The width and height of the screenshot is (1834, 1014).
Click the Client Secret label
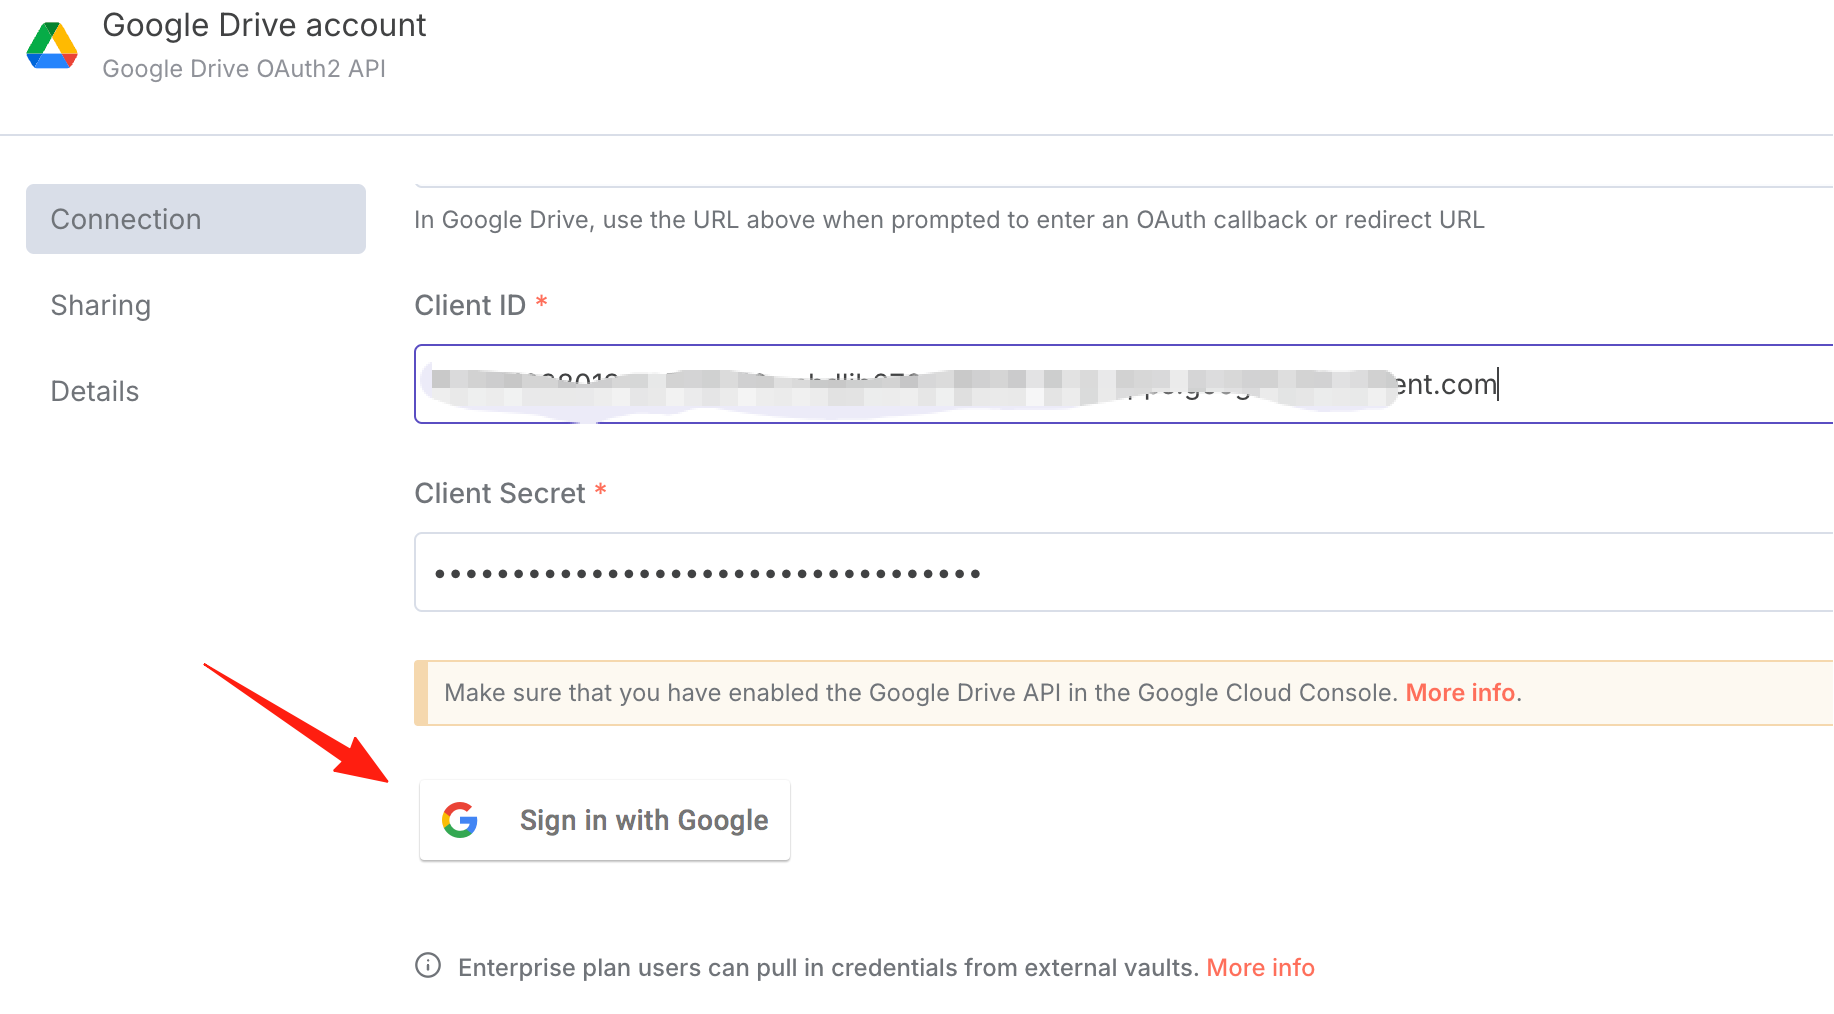[x=500, y=493]
